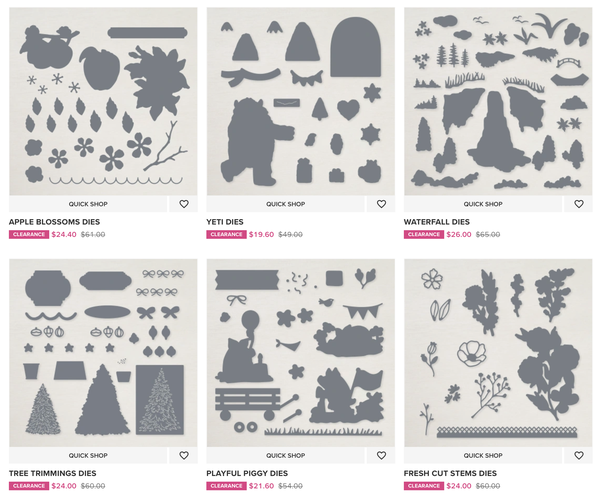Click the Playful Piggy Dies heart icon
The height and width of the screenshot is (497, 600).
click(381, 455)
